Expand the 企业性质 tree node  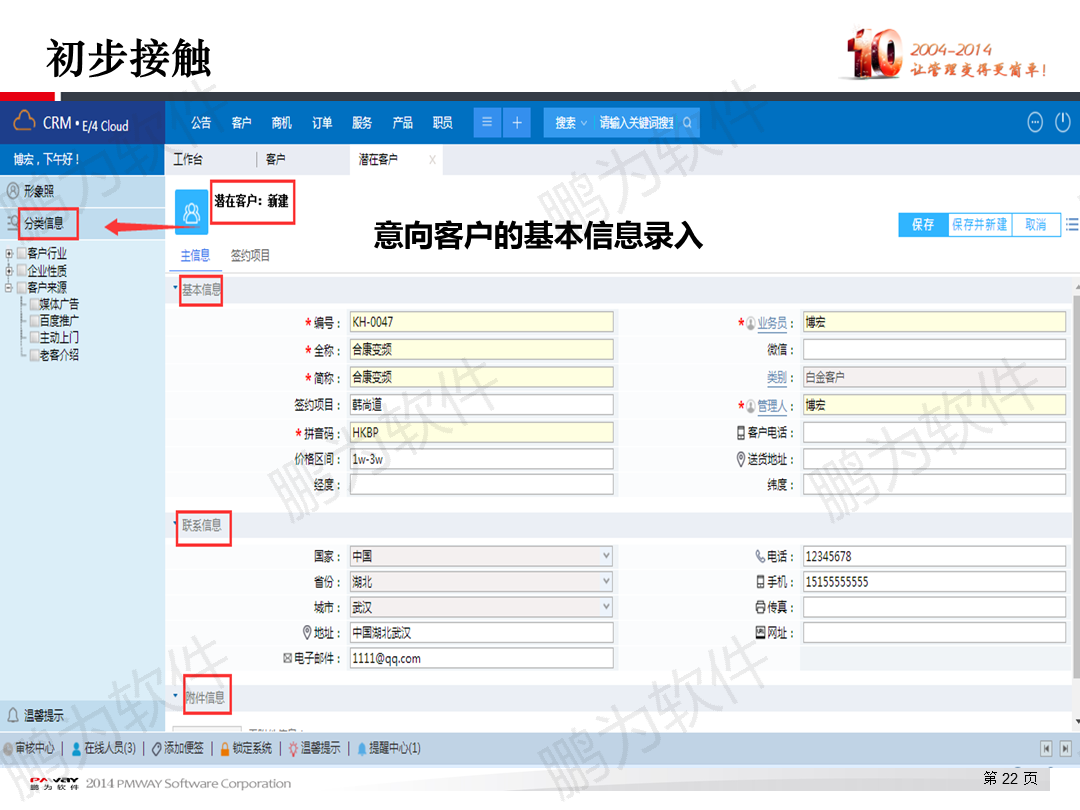click(x=9, y=271)
